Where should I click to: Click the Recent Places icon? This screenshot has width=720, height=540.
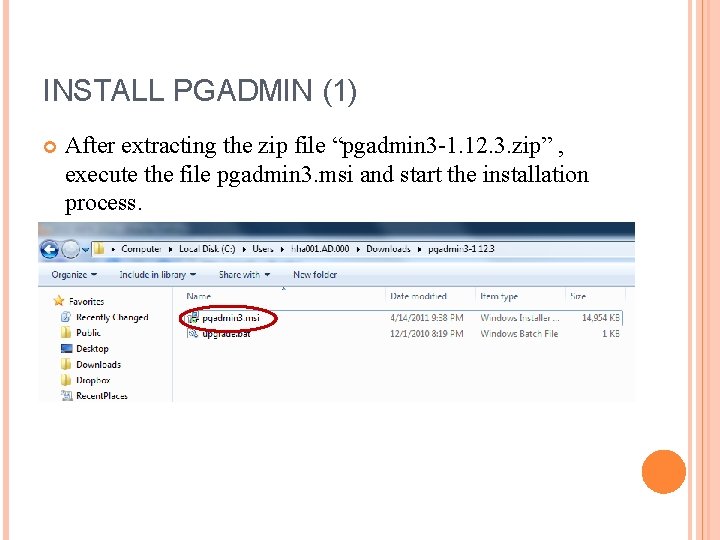[x=67, y=395]
